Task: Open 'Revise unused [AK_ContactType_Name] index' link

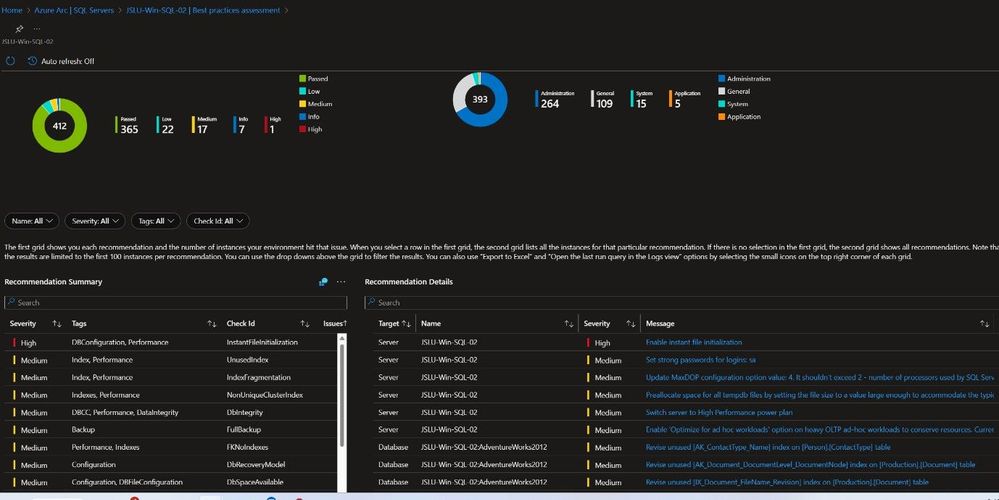Action: click(x=768, y=447)
